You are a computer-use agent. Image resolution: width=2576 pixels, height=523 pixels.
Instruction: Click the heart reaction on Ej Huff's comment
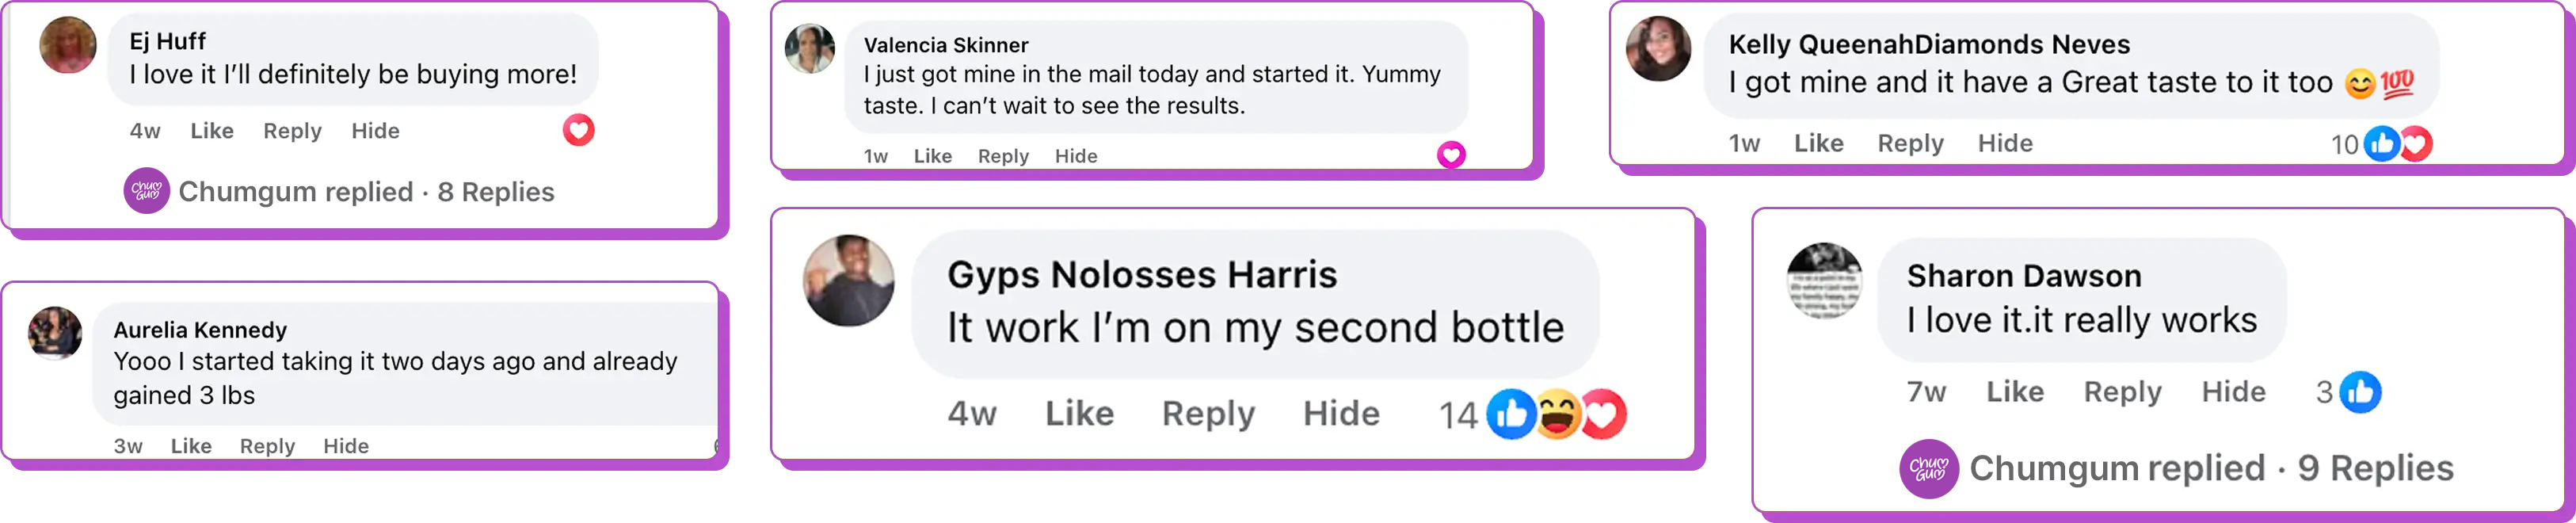[x=578, y=130]
